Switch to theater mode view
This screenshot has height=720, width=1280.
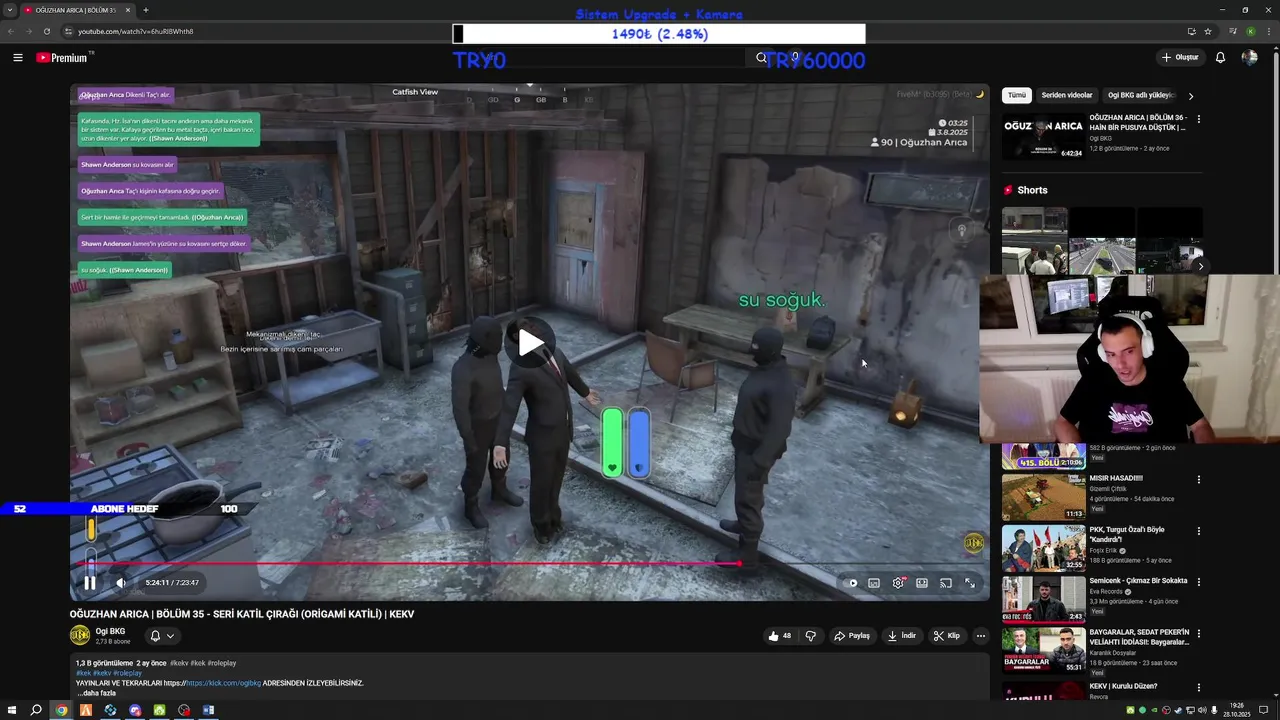click(922, 583)
